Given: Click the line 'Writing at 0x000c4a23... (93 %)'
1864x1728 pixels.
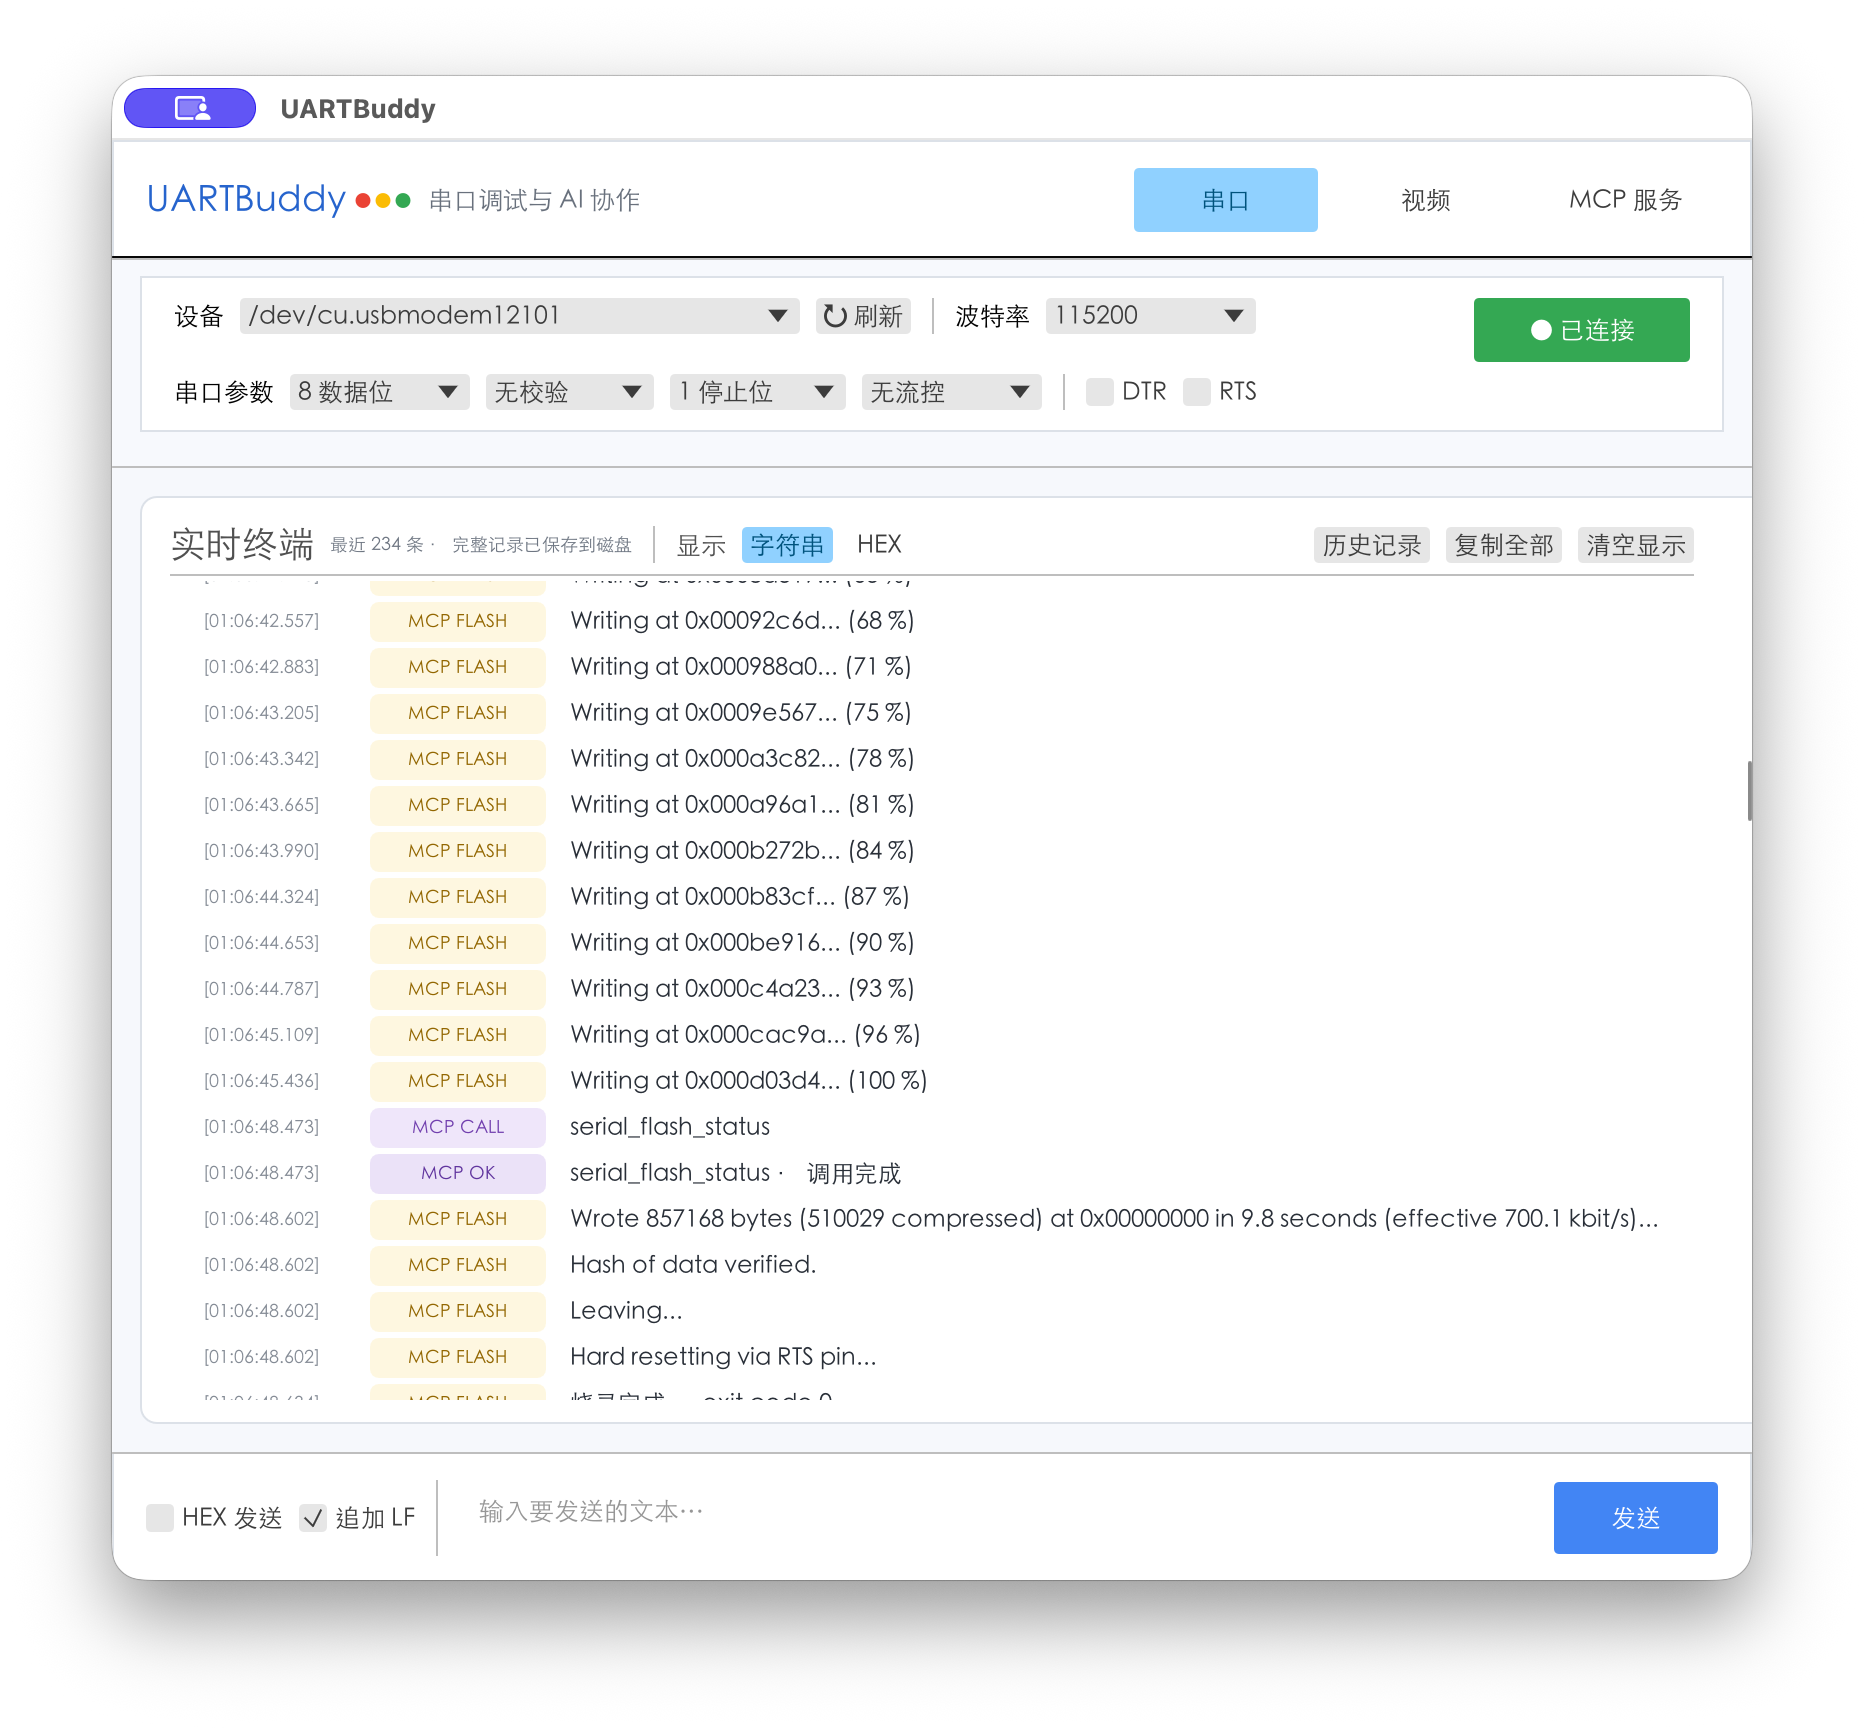Looking at the screenshot, I should 742,989.
